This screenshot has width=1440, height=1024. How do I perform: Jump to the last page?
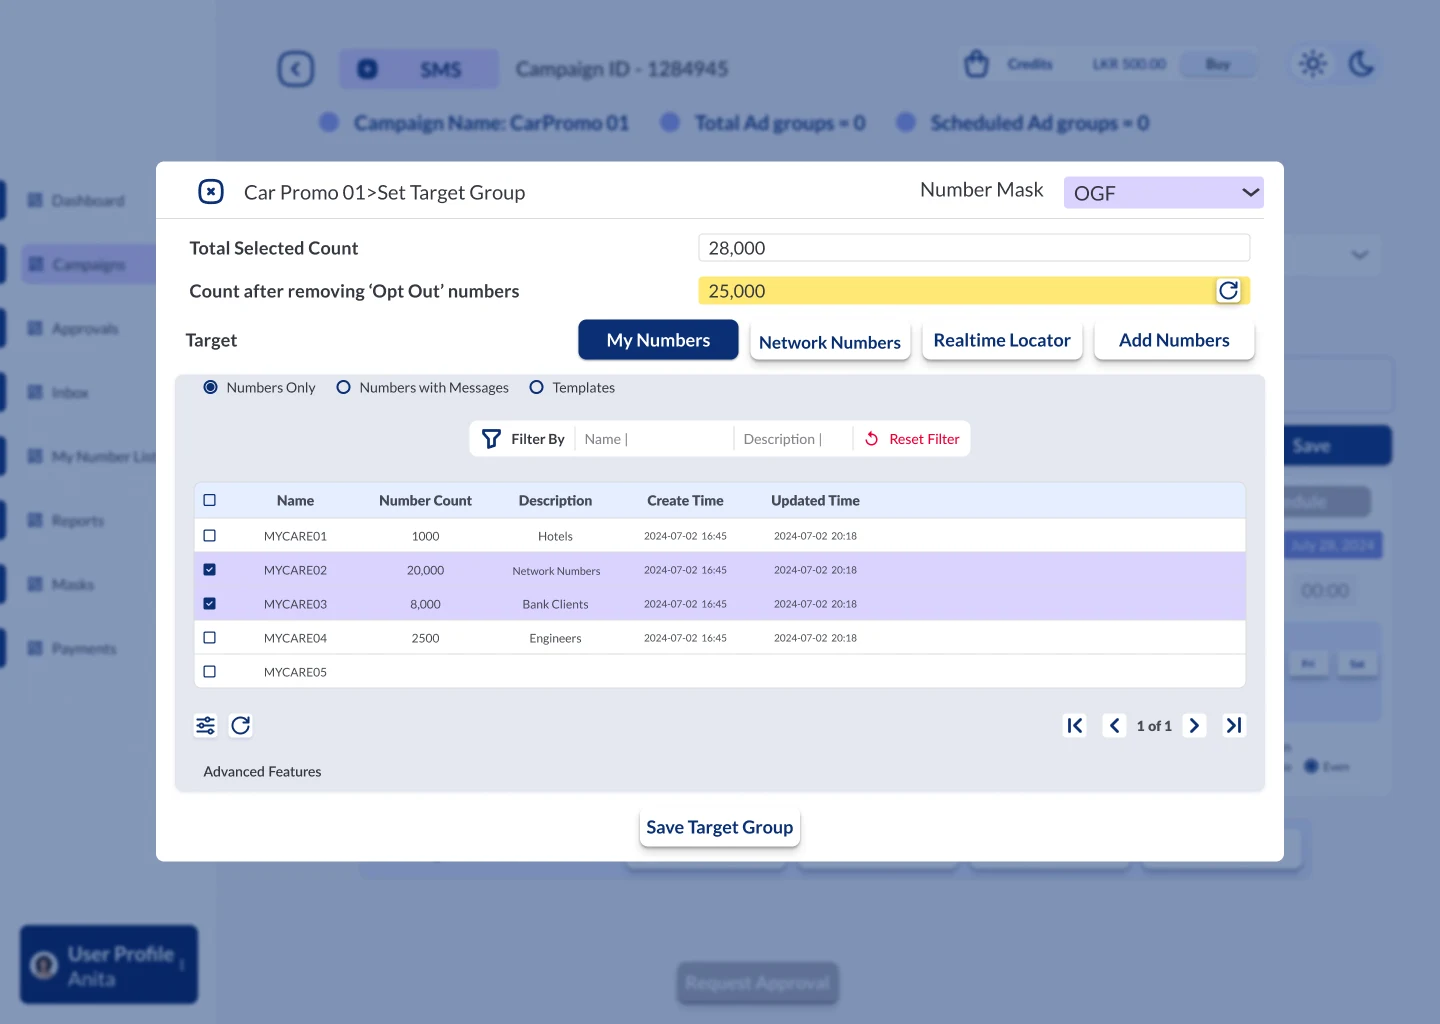1234,726
